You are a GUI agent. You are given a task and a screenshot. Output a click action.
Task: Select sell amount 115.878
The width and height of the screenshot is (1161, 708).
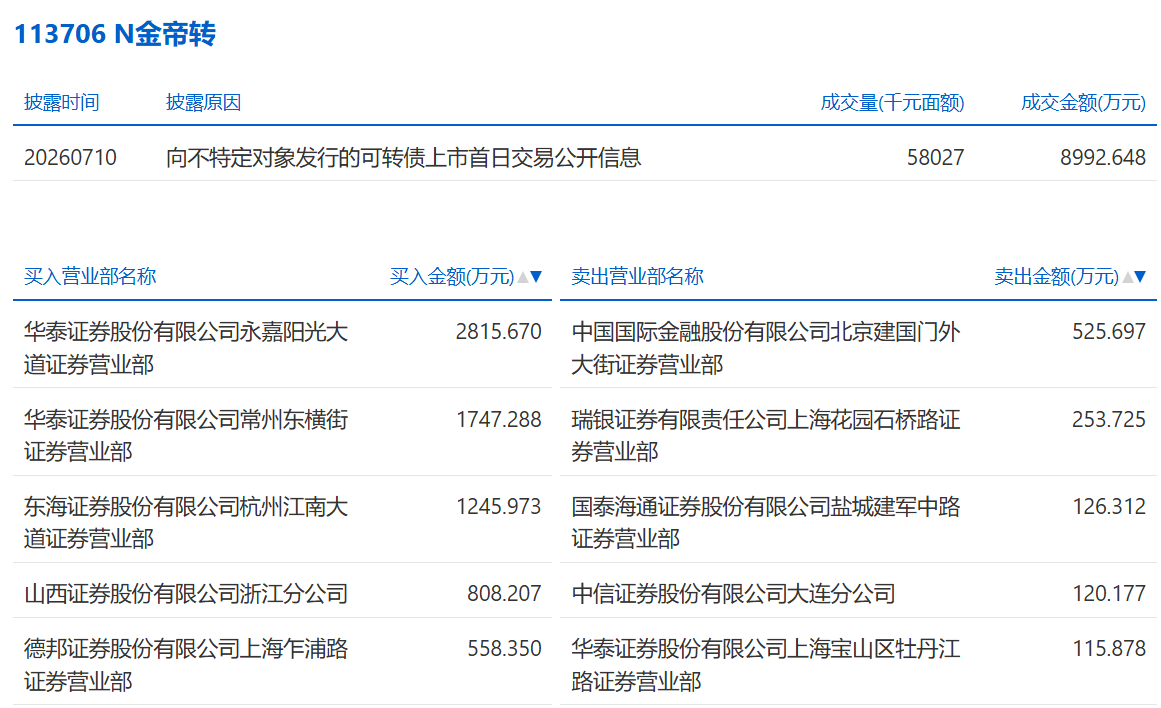click(x=1109, y=648)
